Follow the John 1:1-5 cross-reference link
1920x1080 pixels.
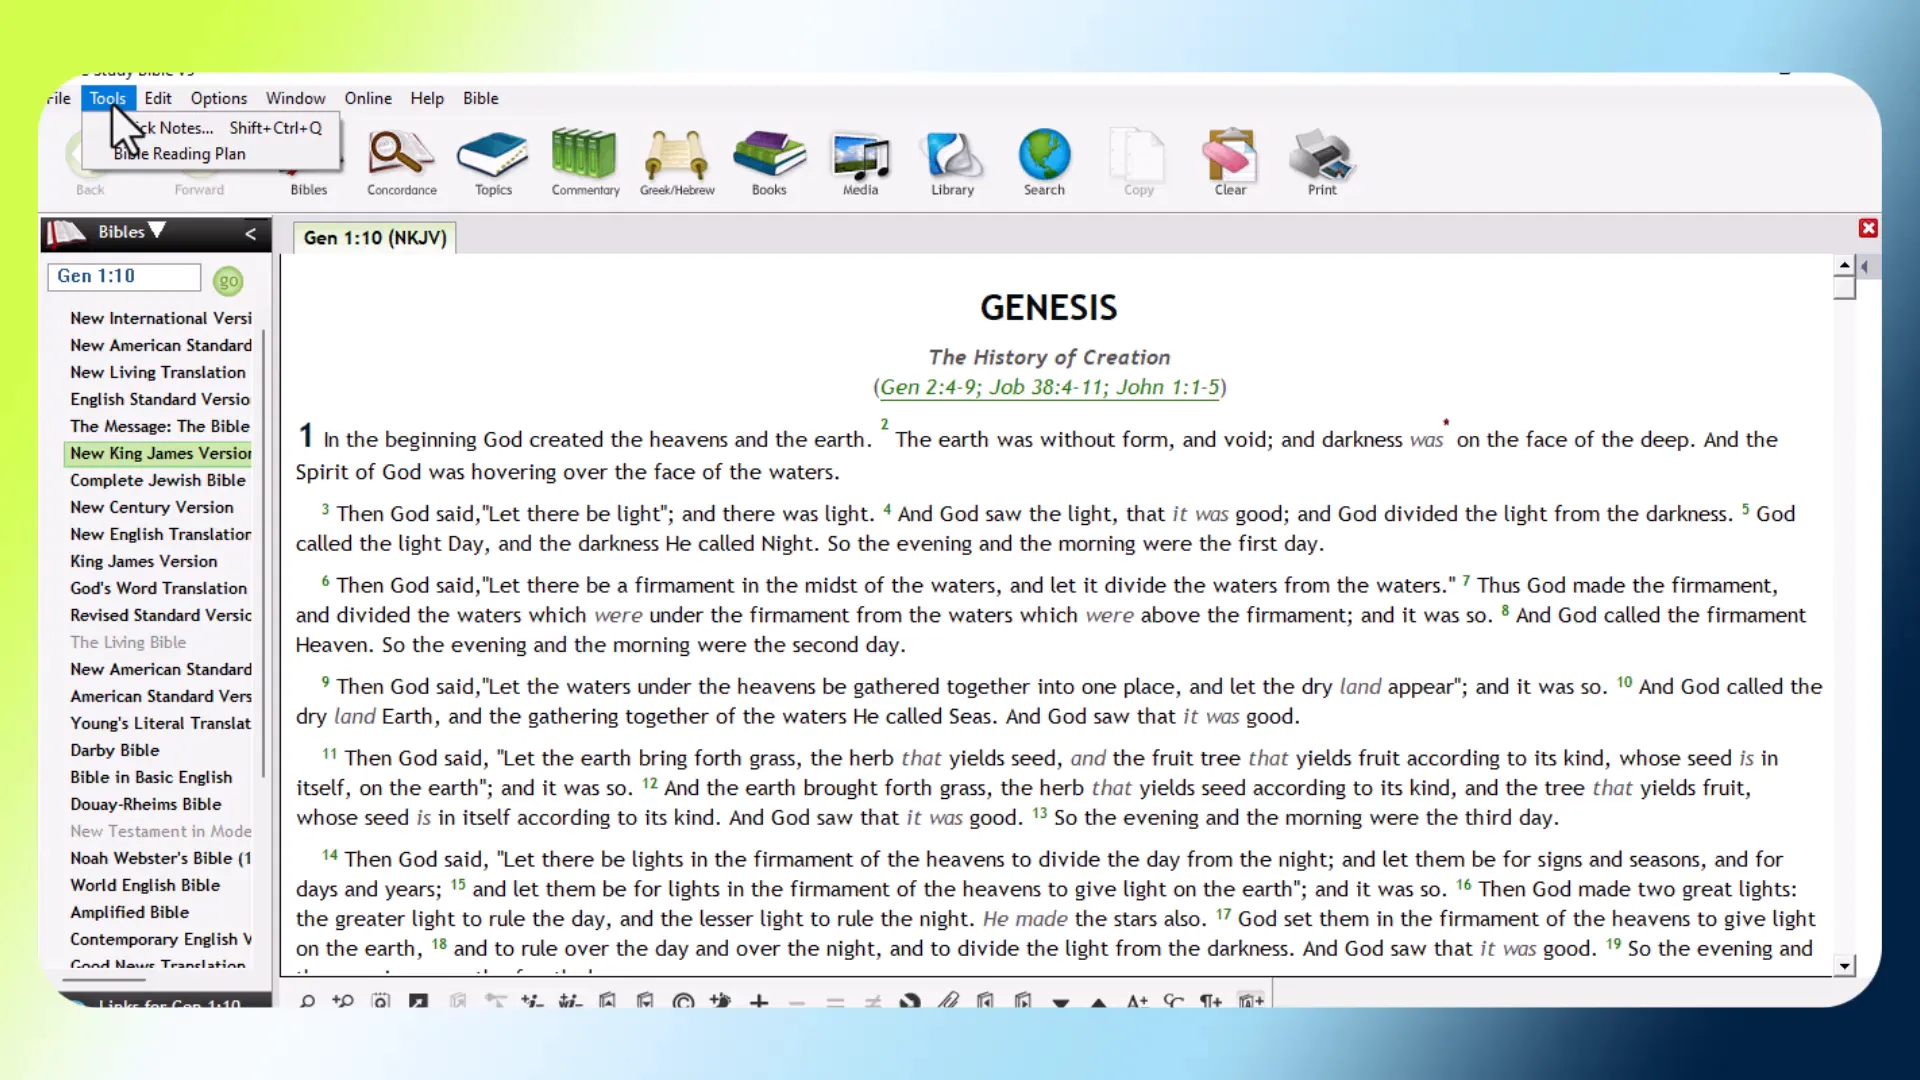(x=1167, y=388)
